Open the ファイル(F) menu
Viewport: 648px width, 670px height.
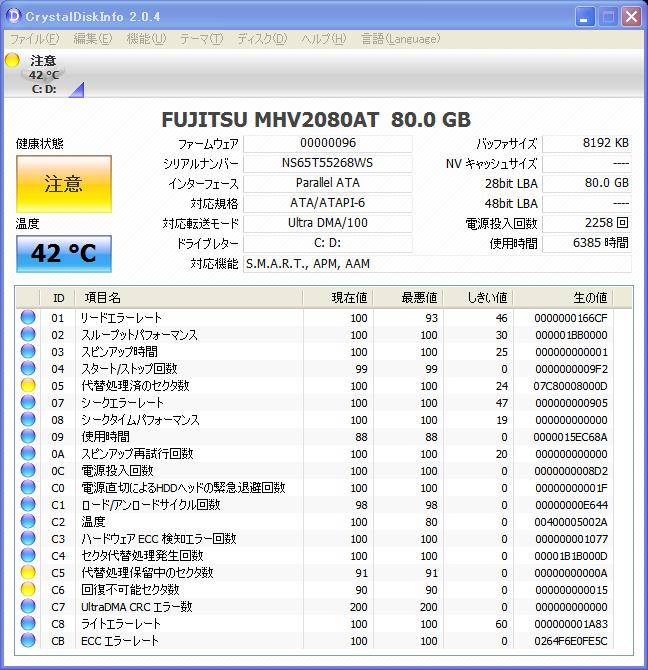pos(34,39)
